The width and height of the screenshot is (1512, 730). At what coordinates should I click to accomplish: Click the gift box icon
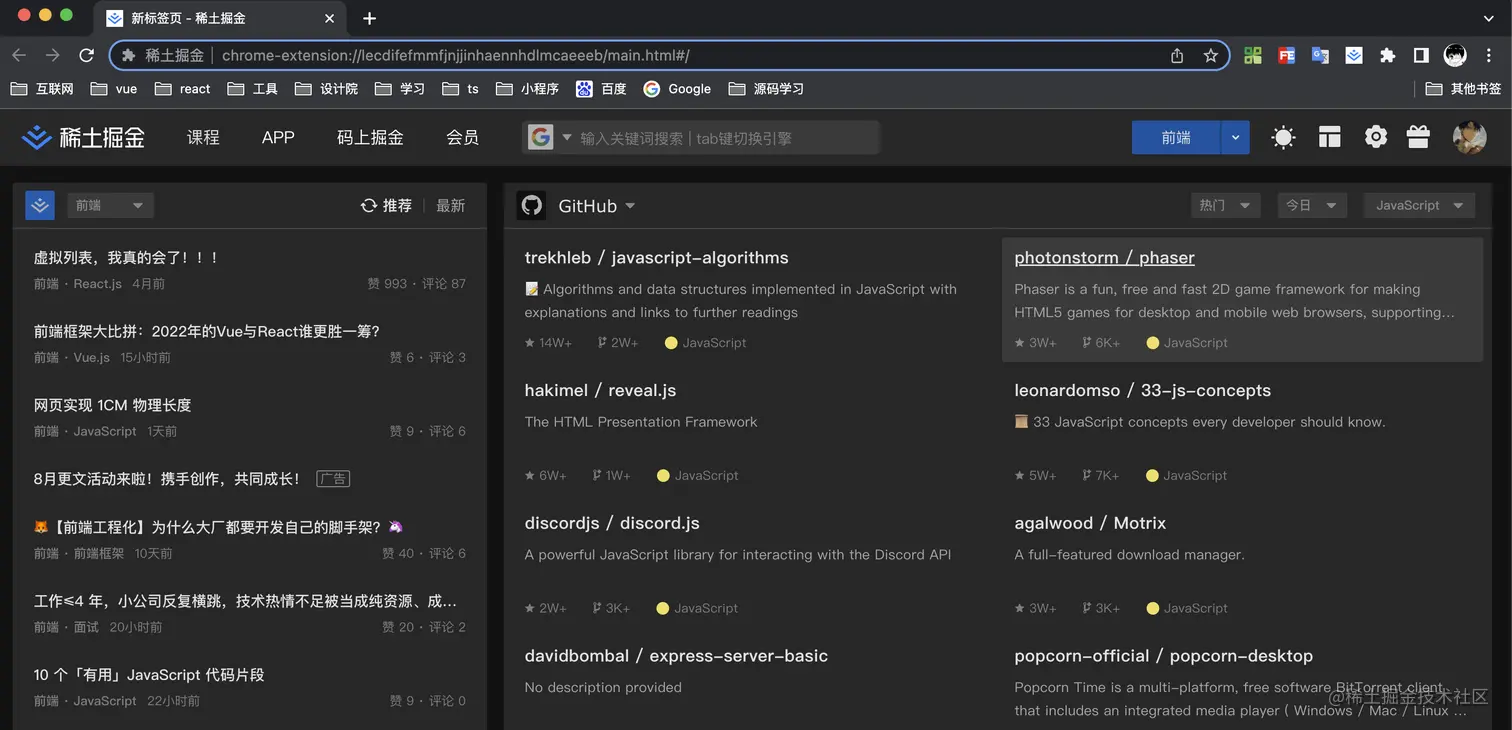tap(1418, 137)
